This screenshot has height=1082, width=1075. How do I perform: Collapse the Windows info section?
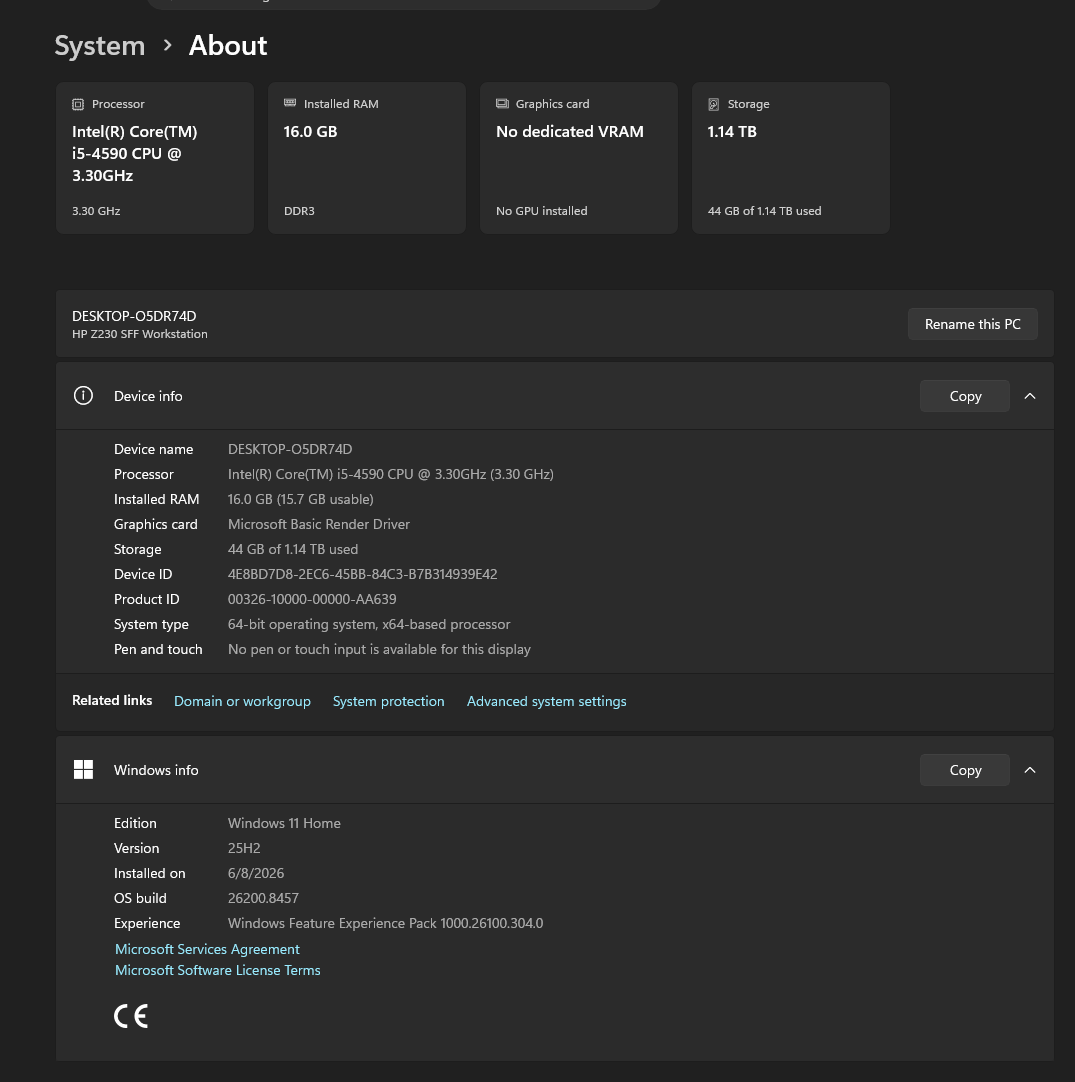coord(1030,770)
